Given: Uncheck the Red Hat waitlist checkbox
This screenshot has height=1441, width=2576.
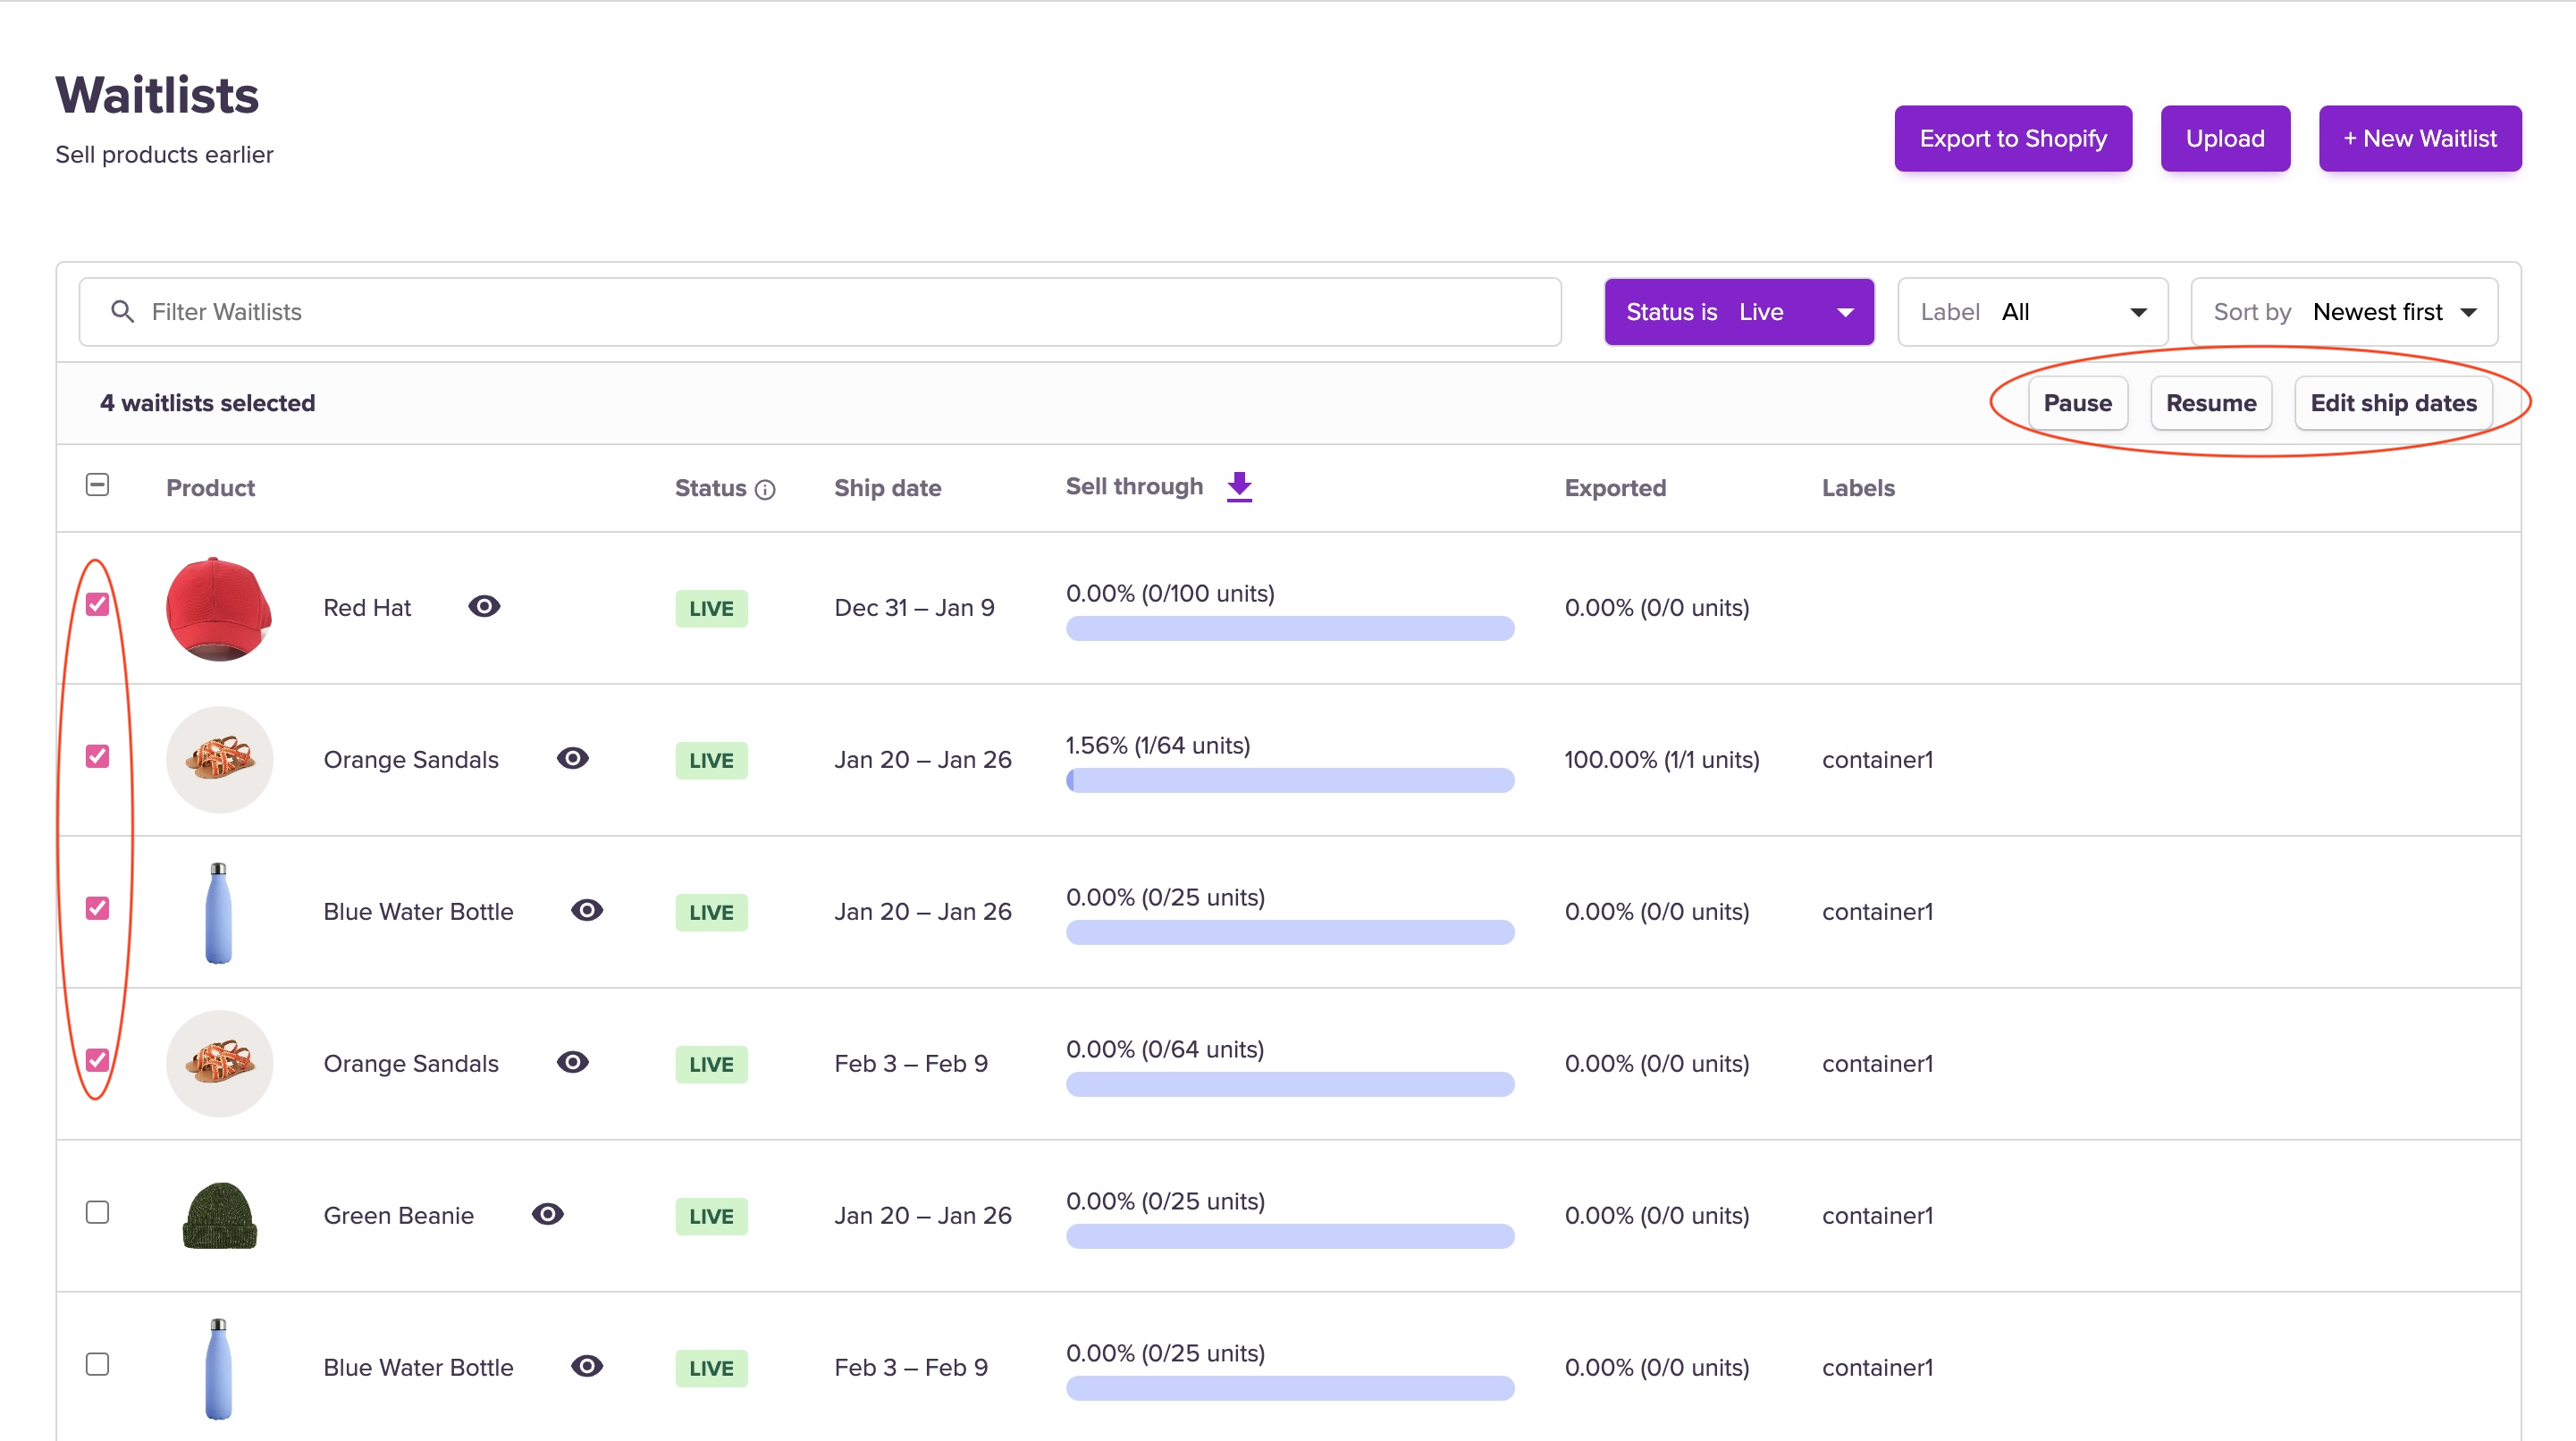Looking at the screenshot, I should [97, 604].
